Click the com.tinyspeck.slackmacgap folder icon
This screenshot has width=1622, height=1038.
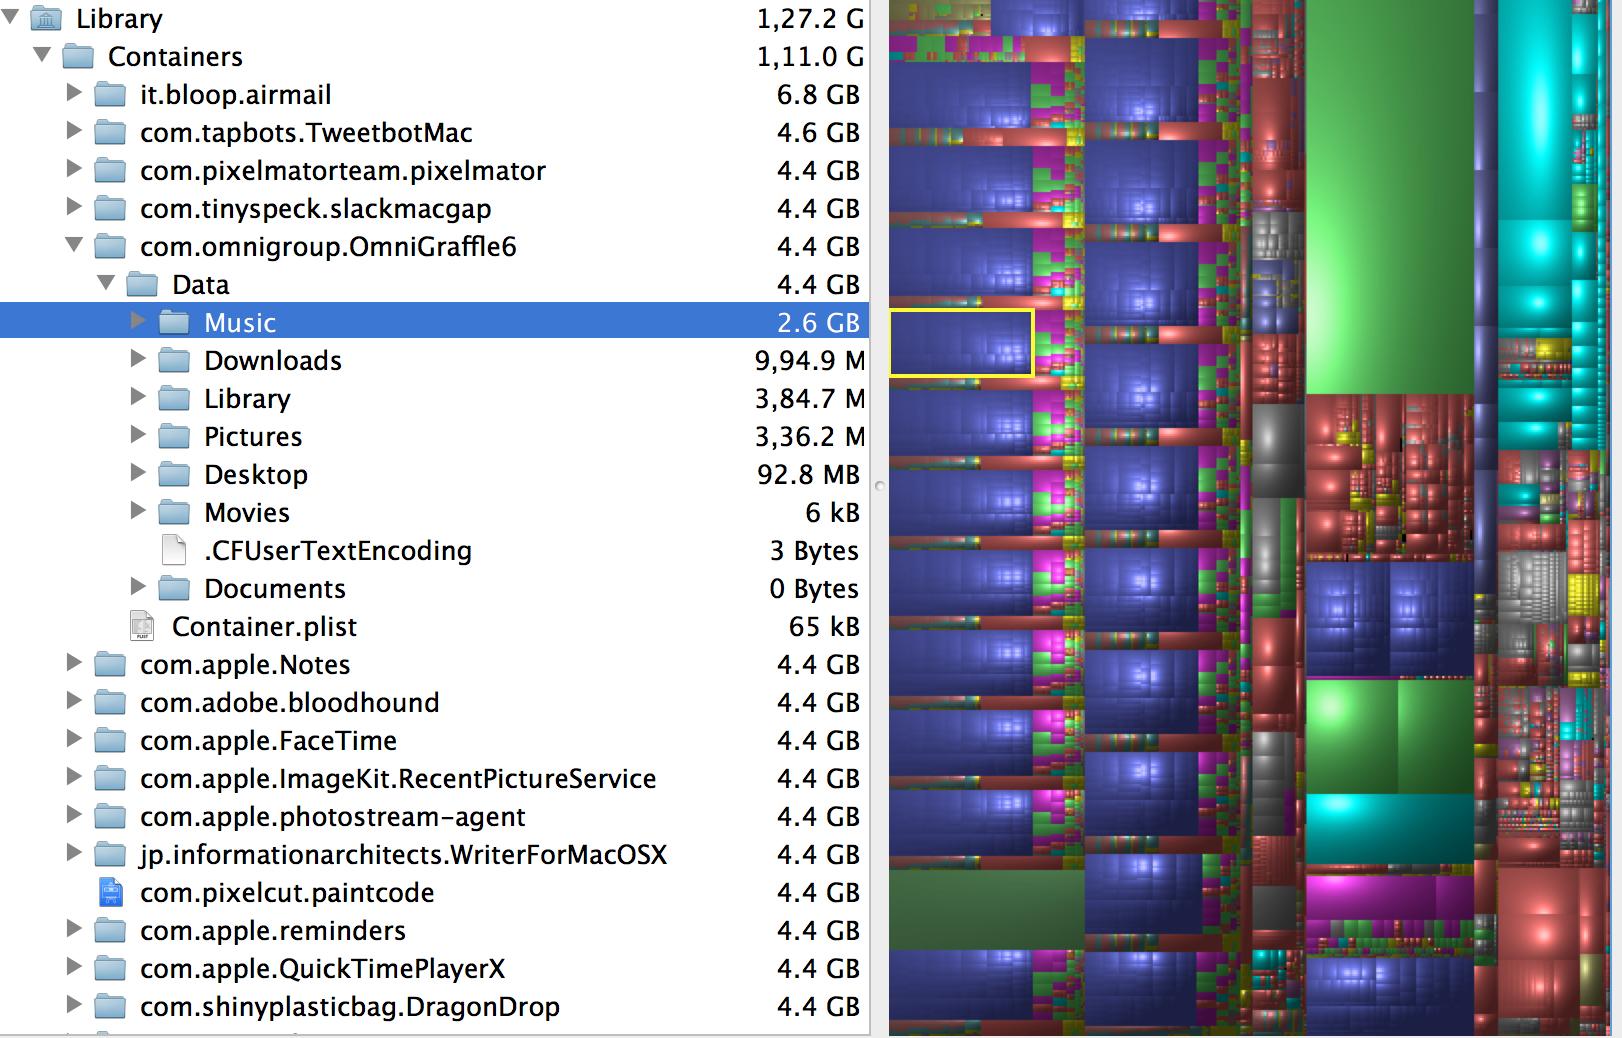pyautogui.click(x=110, y=209)
